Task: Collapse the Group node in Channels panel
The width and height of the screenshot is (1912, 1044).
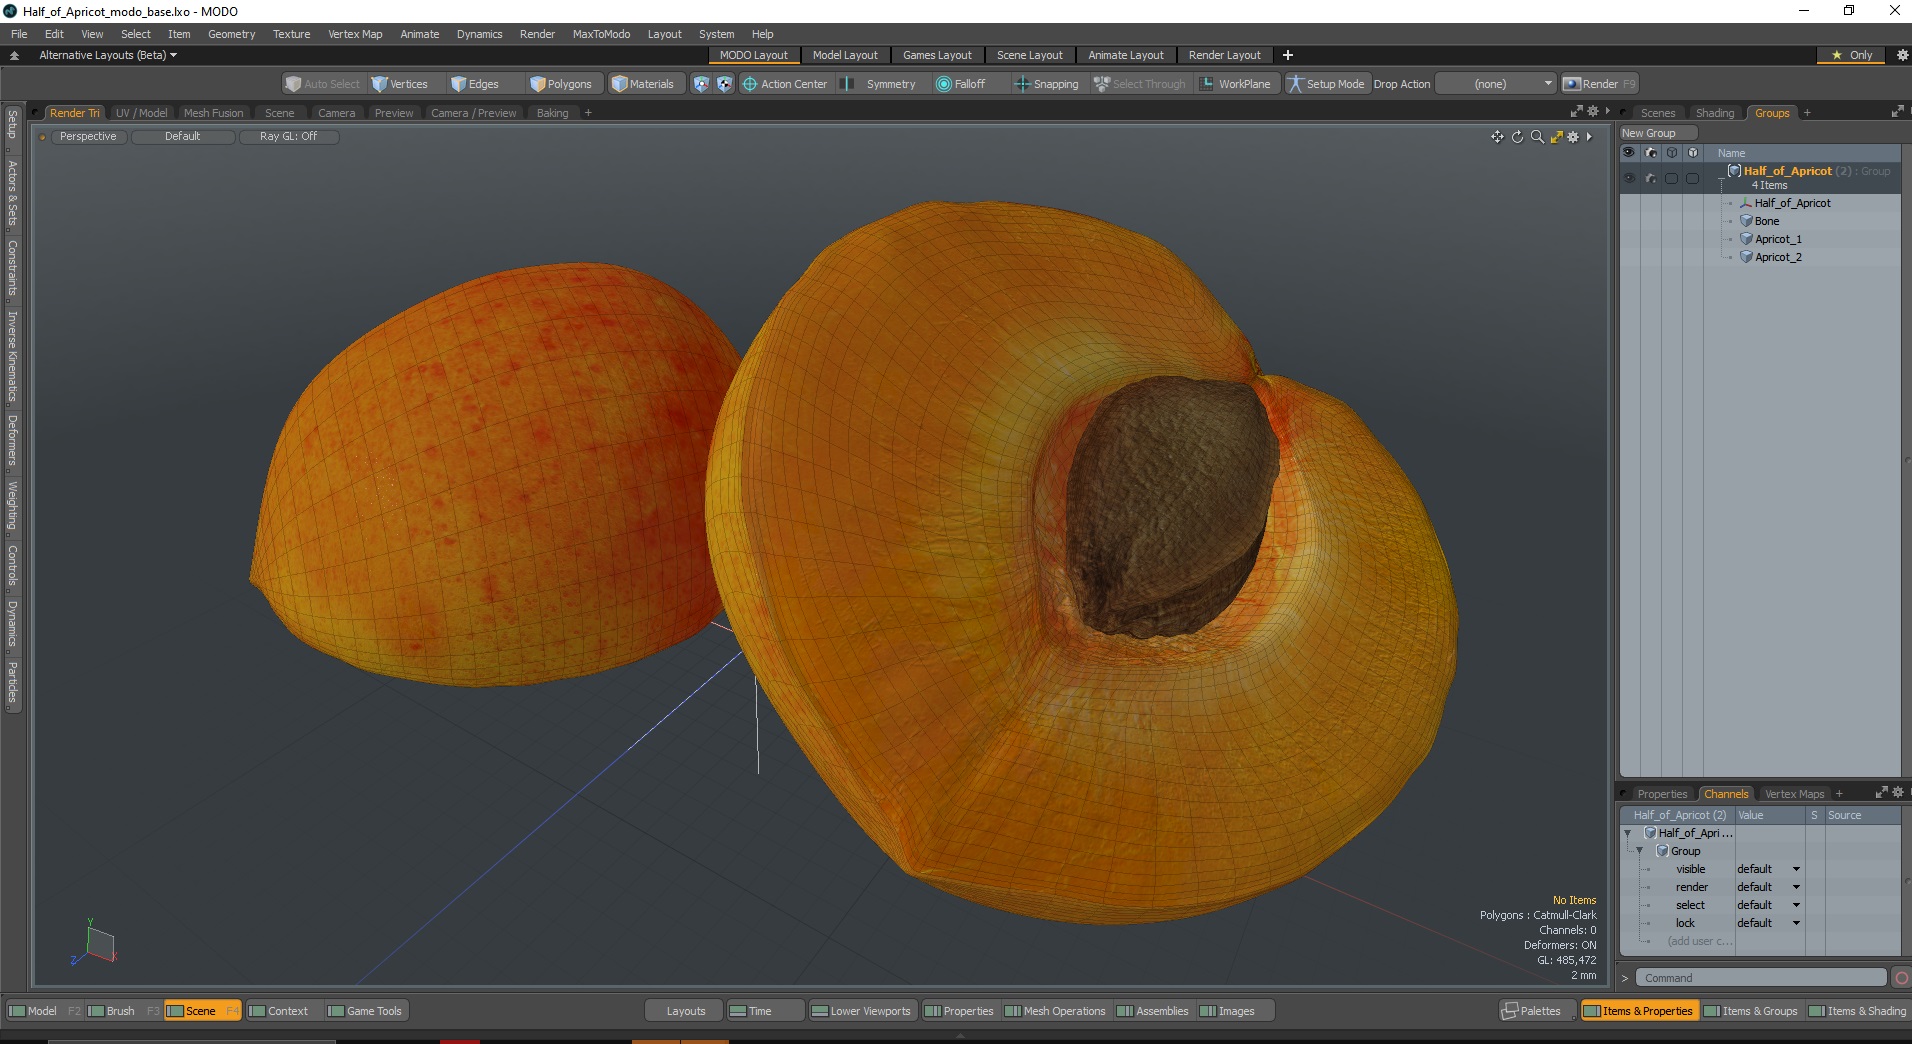Action: pos(1640,851)
